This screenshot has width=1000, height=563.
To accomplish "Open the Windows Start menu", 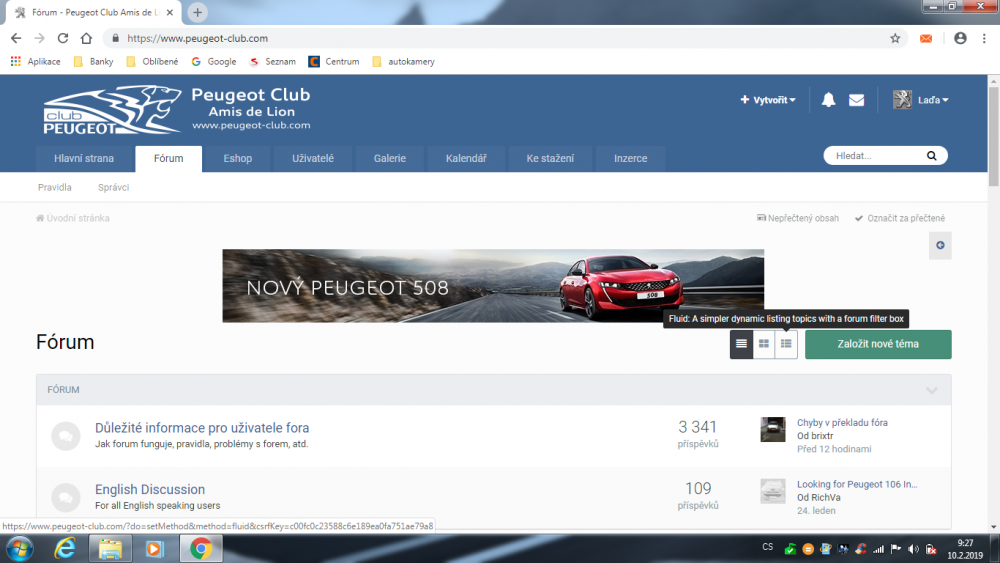I will click(x=19, y=548).
